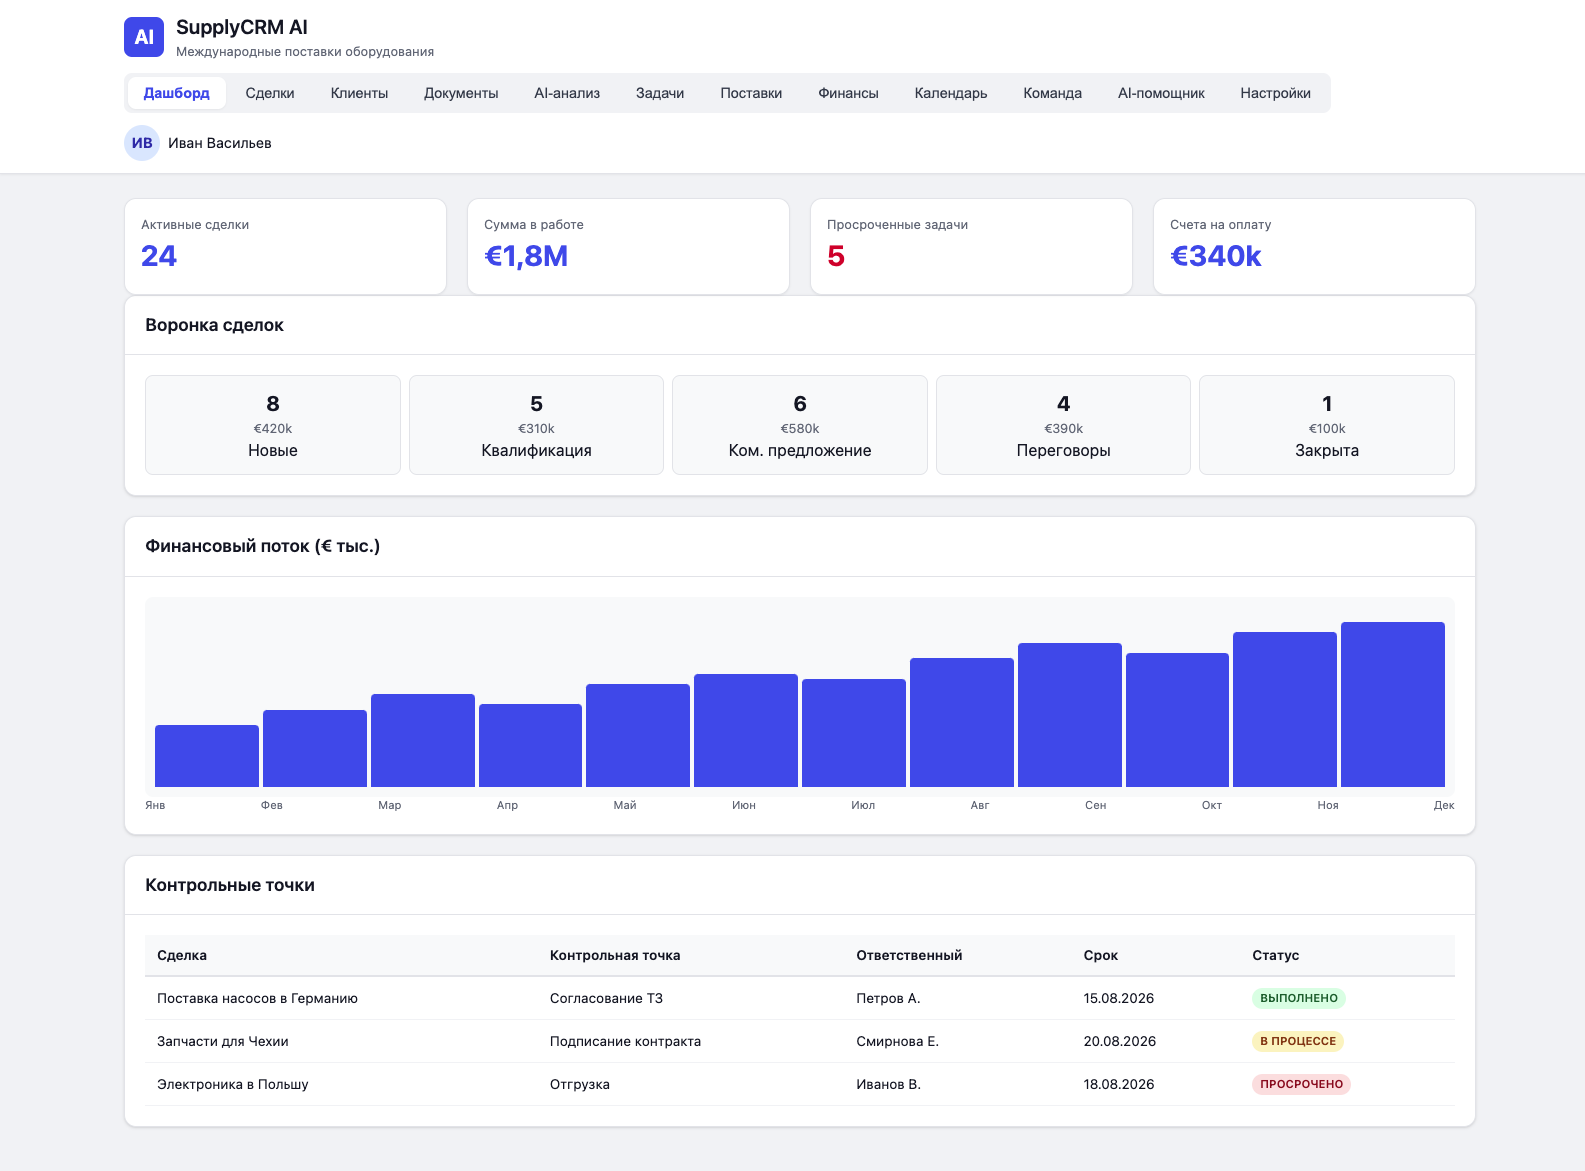Screen dimensions: 1585x1171
Task: Open the Поставки tab
Action: (x=751, y=93)
